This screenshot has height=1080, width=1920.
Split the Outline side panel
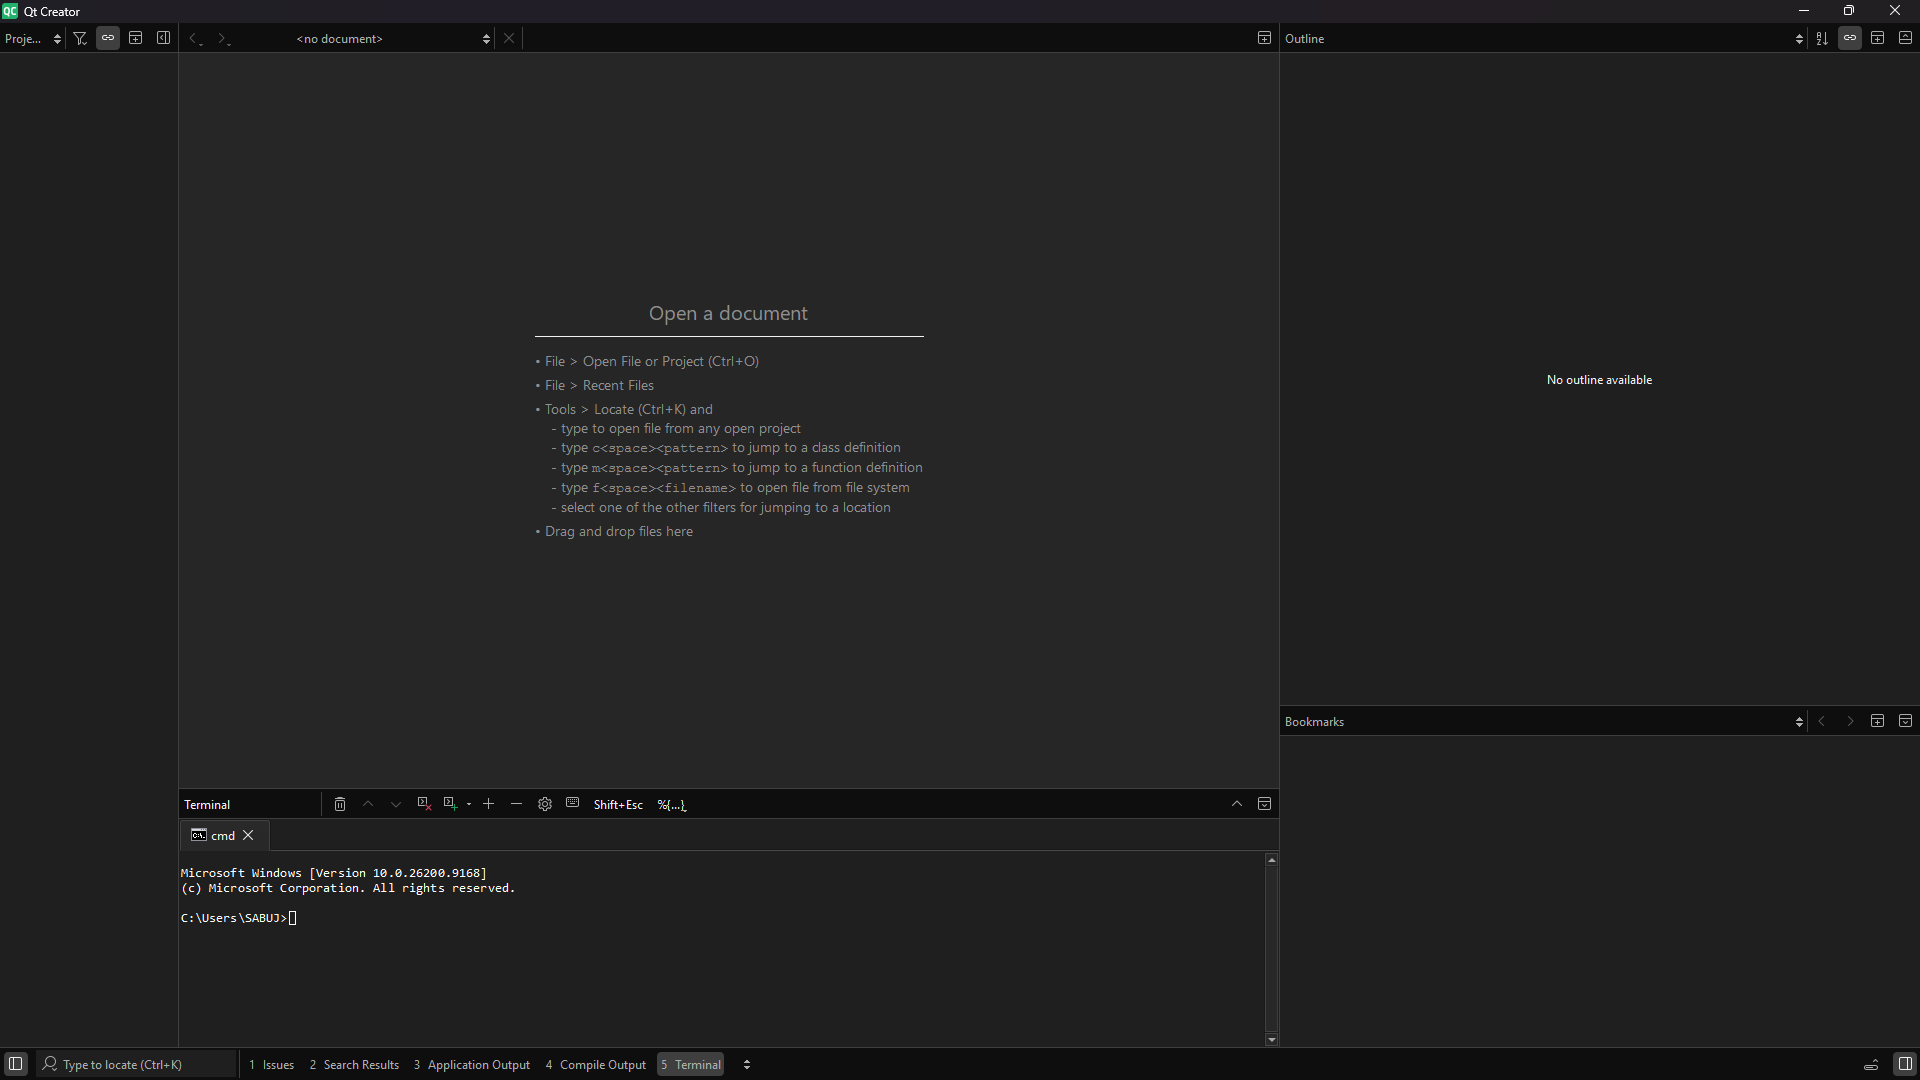[x=1878, y=38]
